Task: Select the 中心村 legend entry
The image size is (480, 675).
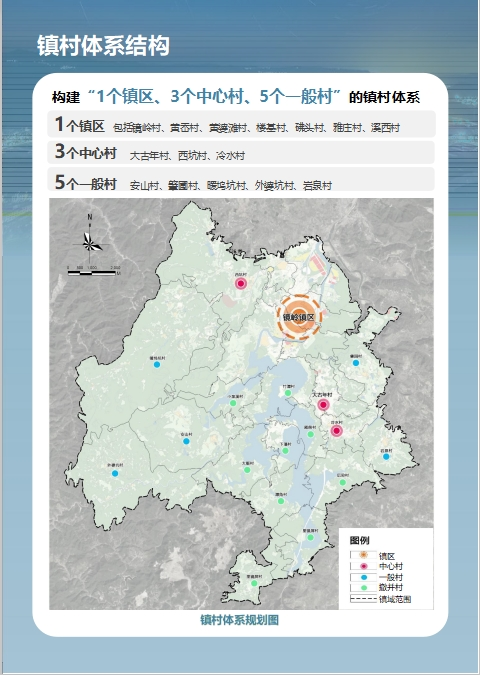Action: (376, 566)
